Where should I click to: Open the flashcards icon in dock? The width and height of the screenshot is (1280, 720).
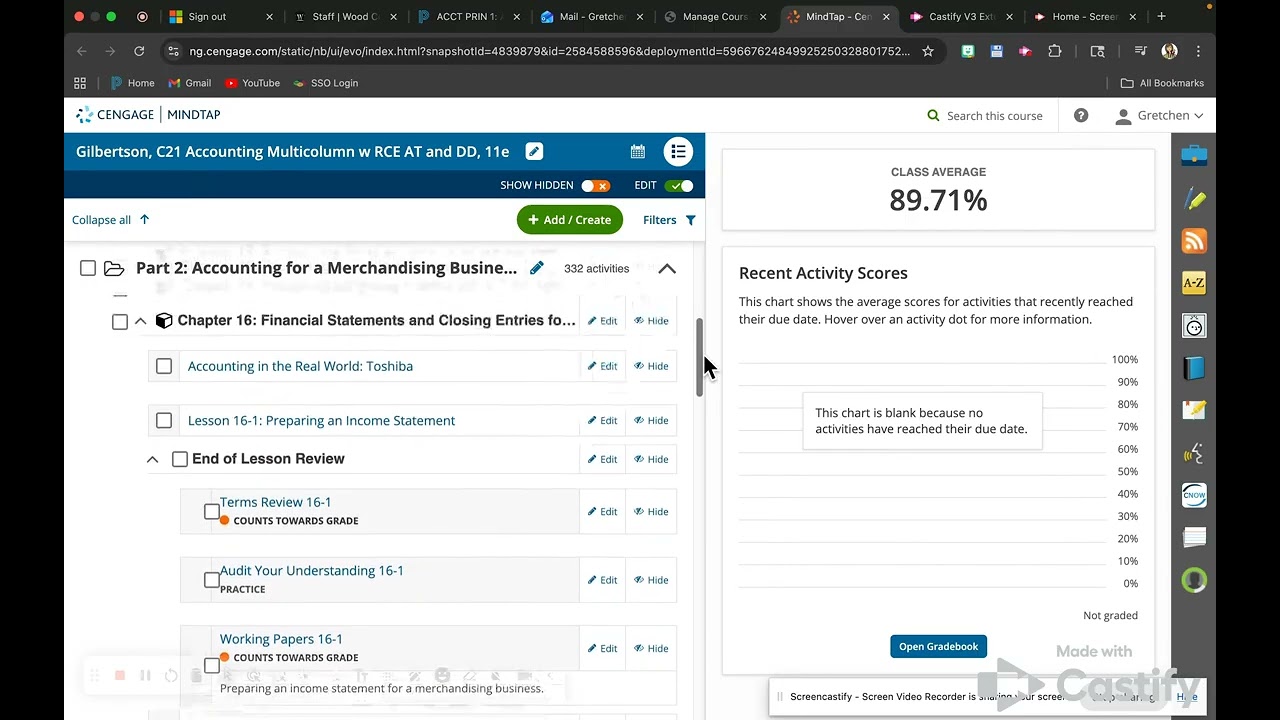click(1194, 538)
